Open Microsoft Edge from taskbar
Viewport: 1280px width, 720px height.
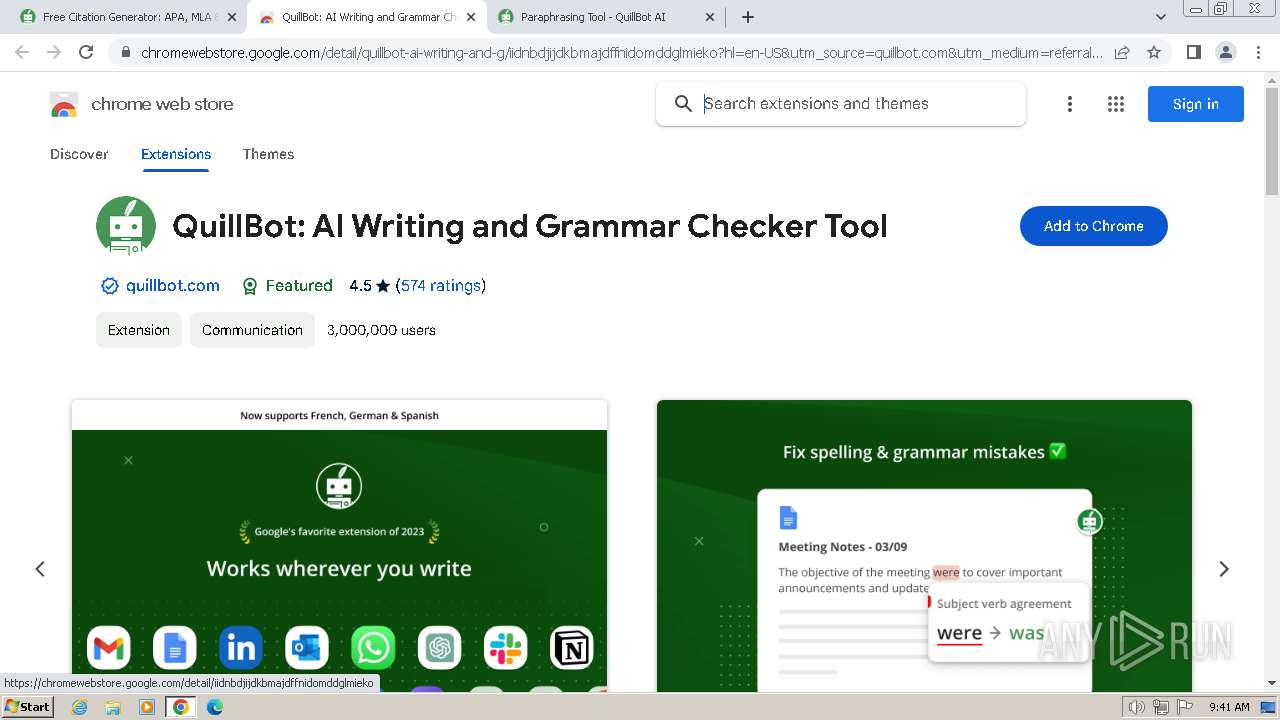[x=215, y=707]
